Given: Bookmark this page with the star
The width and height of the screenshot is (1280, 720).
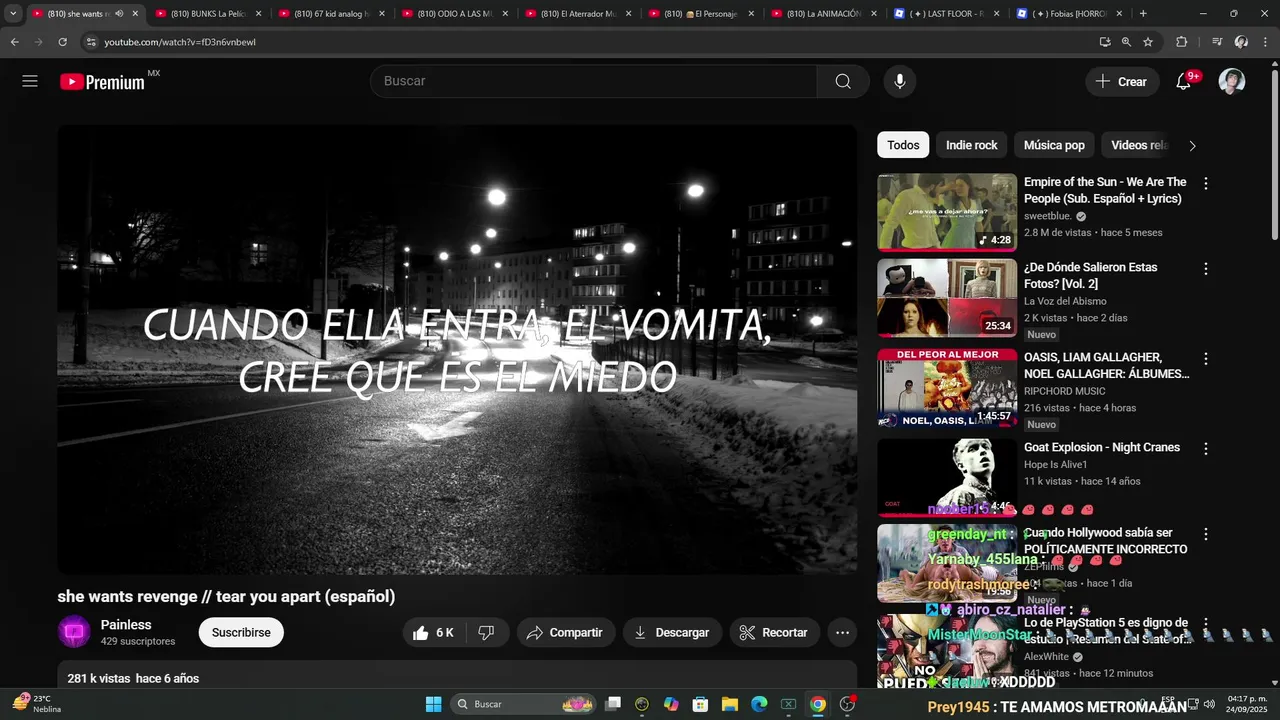Looking at the screenshot, I should [1148, 42].
